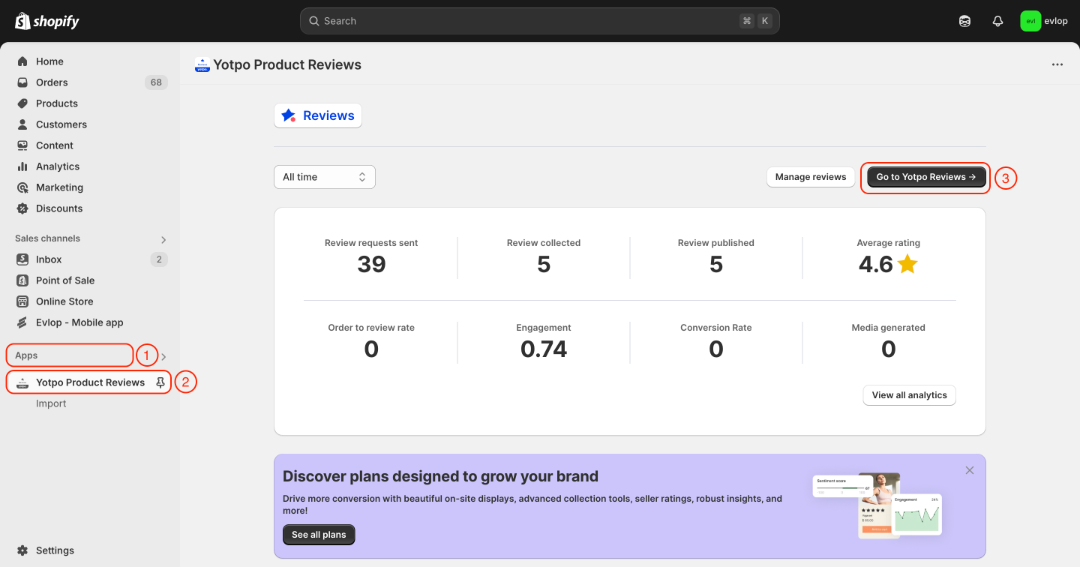Click the Discover plans banner heading
The image size is (1080, 567).
(440, 477)
